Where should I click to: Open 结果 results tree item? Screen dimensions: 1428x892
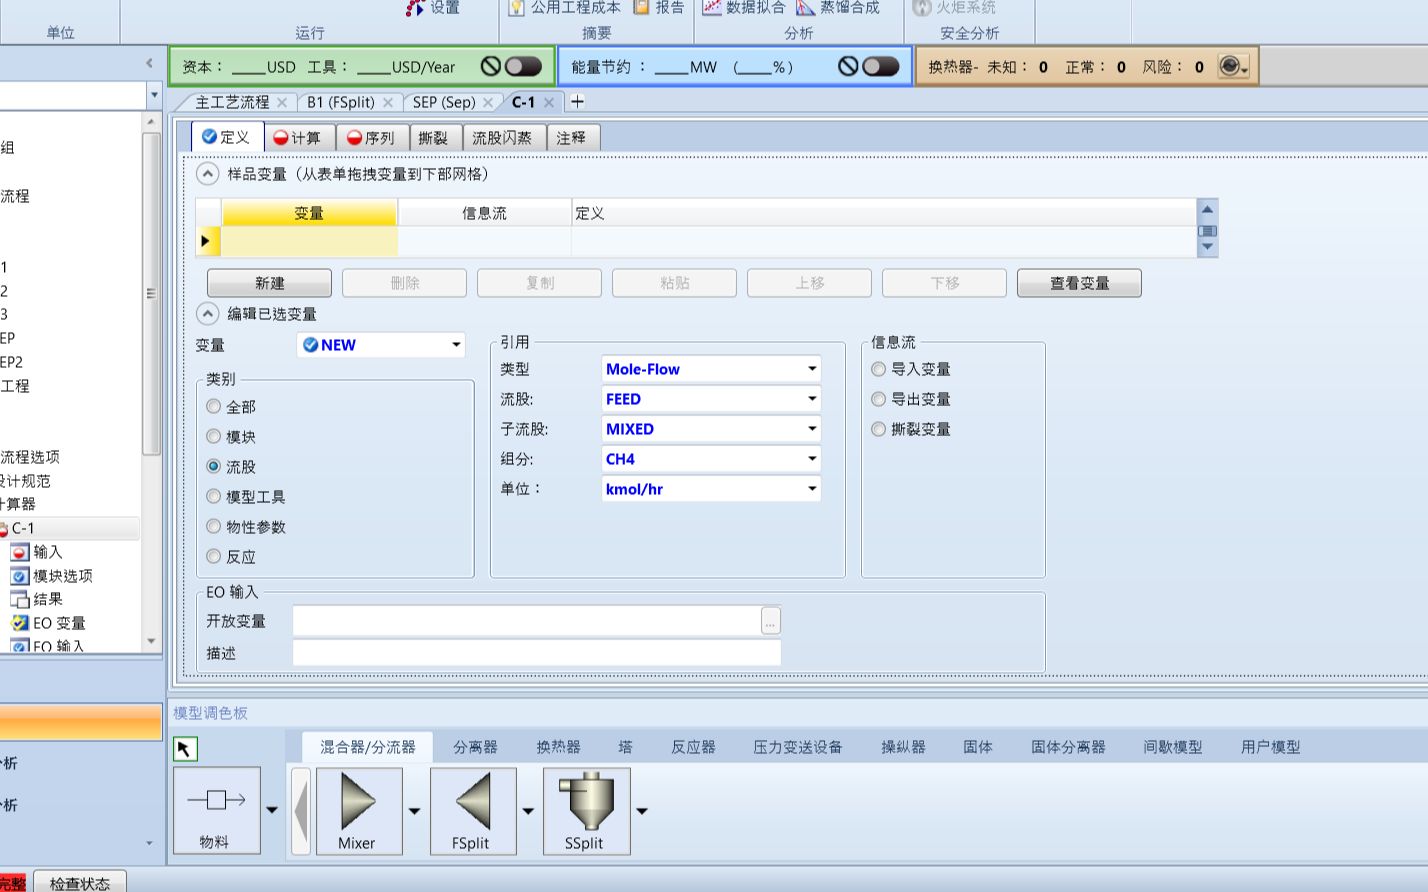tap(37, 599)
